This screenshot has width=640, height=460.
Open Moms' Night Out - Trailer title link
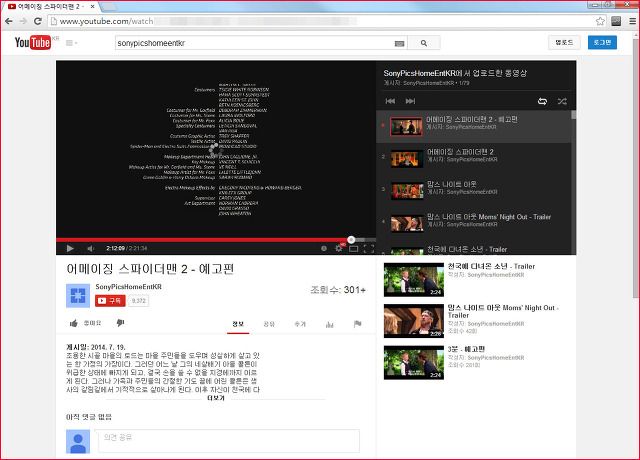[x=503, y=311]
